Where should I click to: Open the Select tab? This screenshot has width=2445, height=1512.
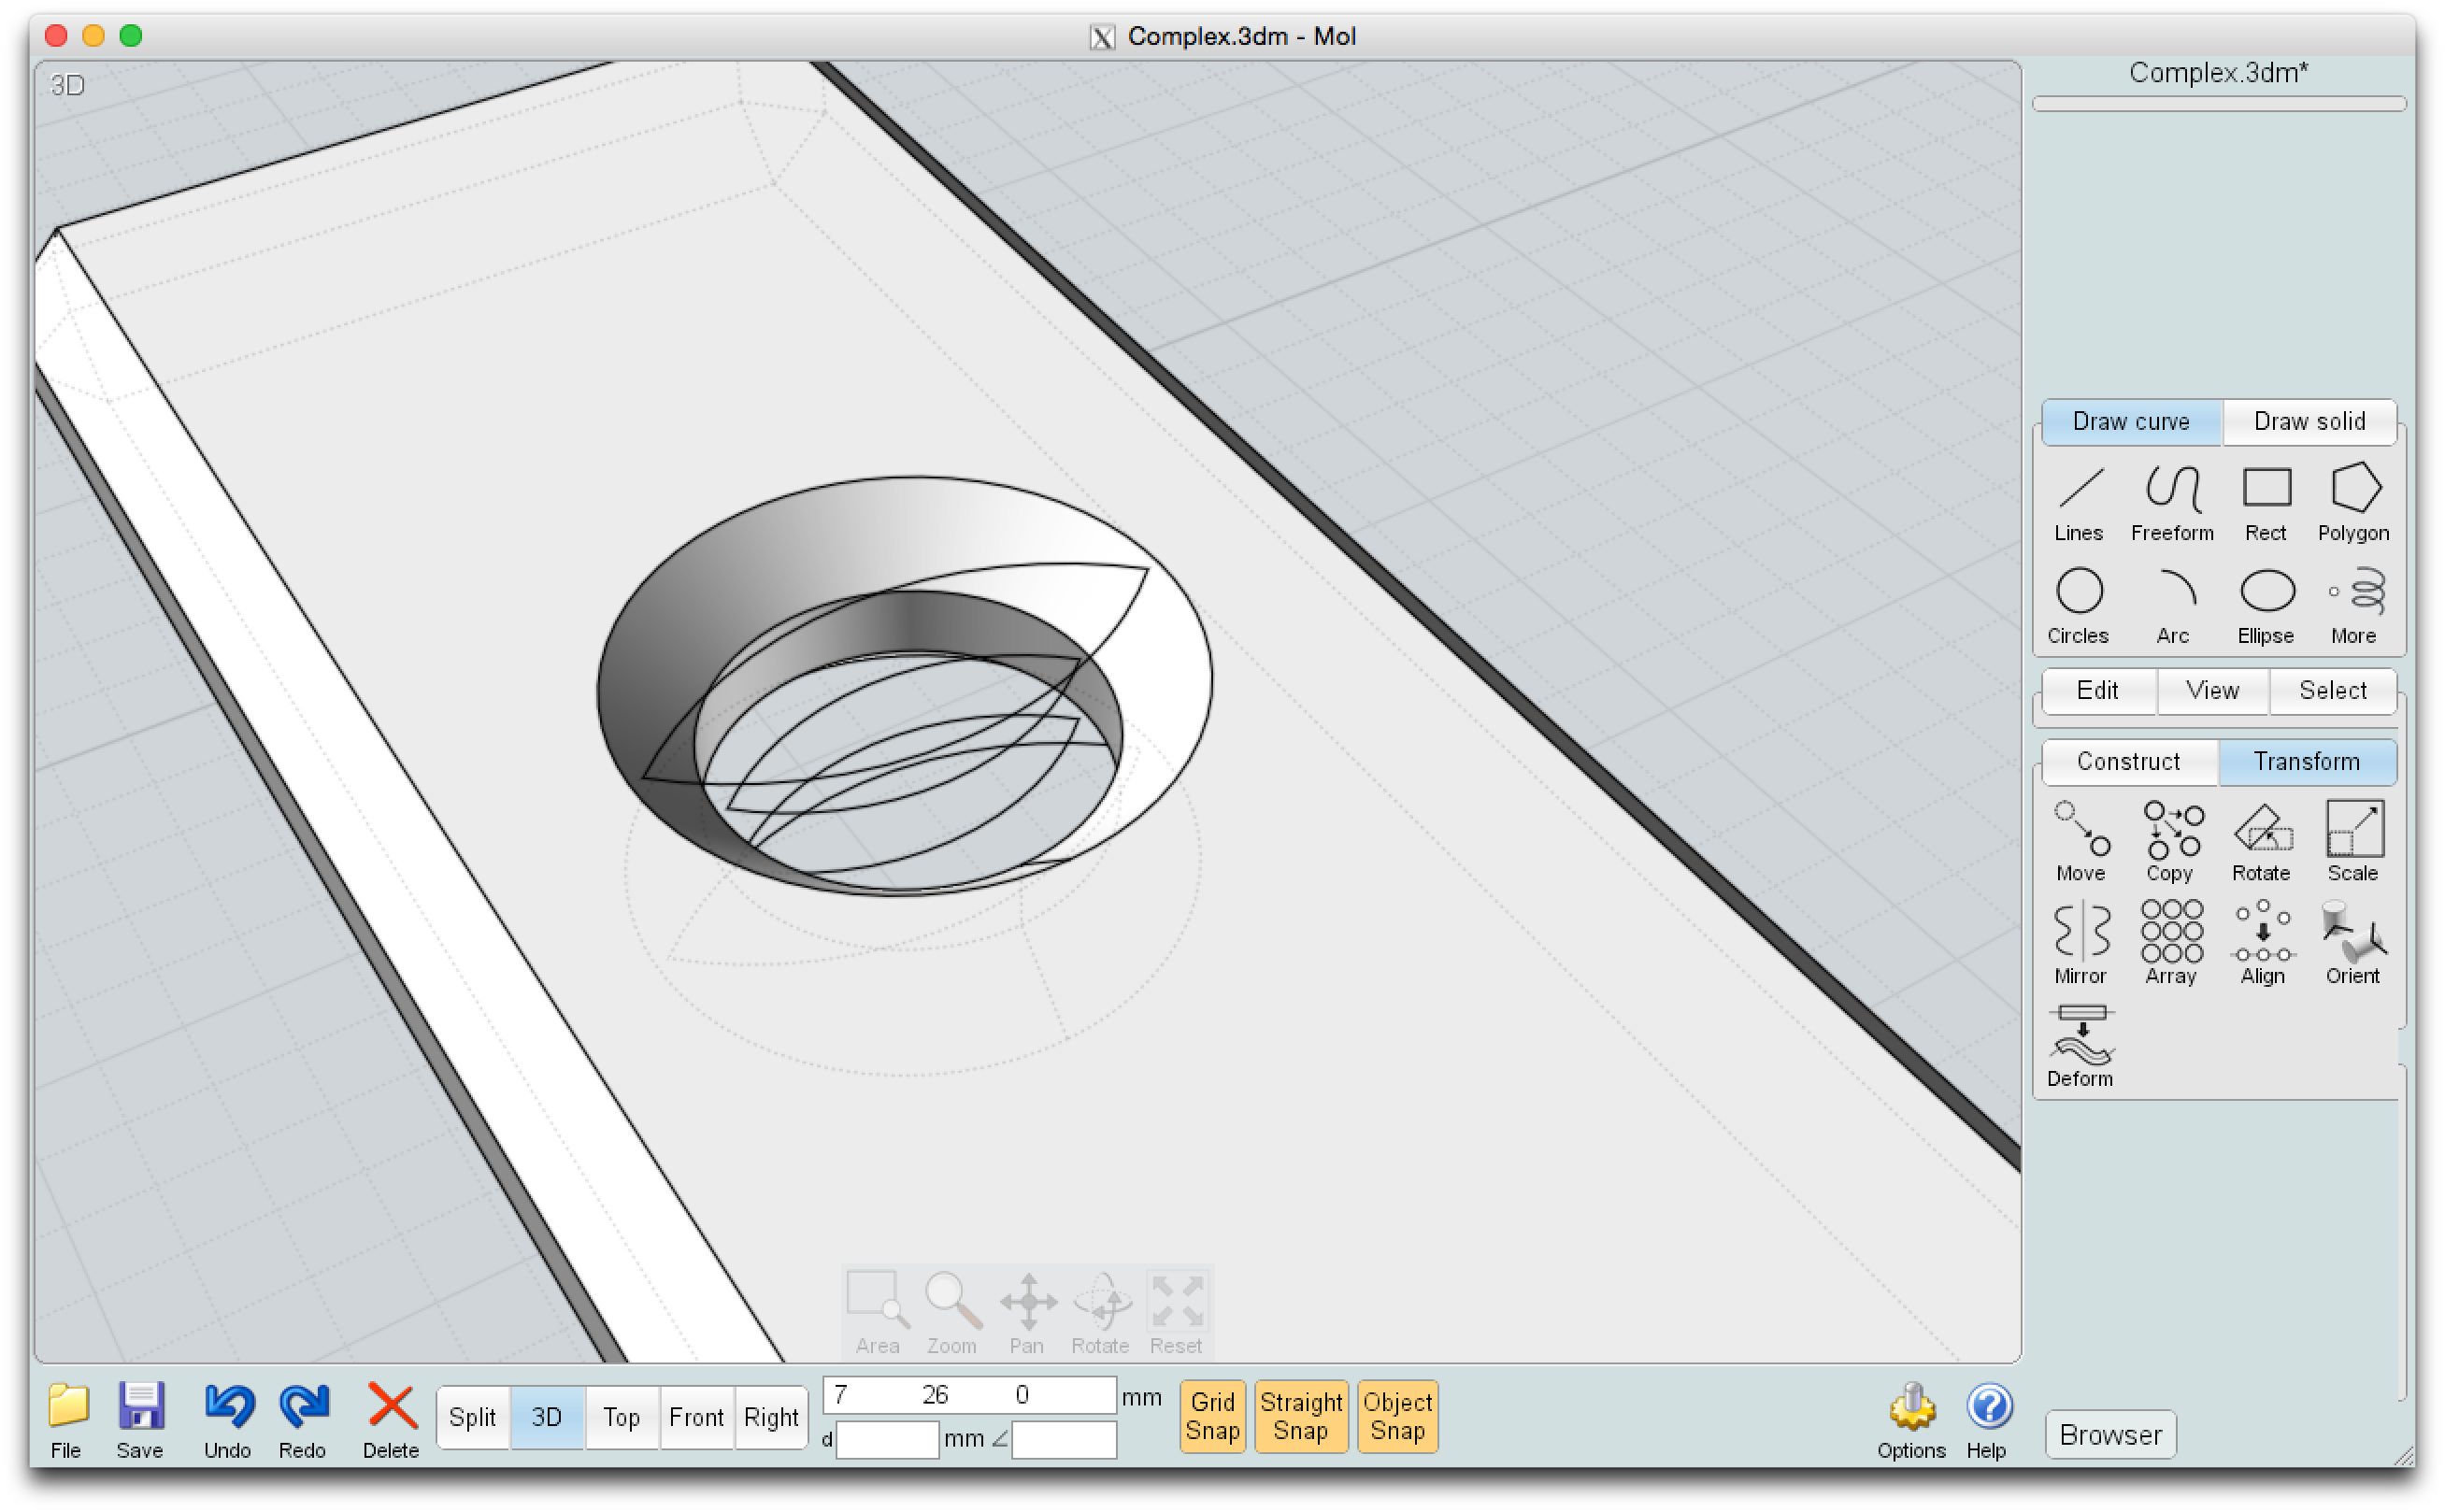point(2333,691)
